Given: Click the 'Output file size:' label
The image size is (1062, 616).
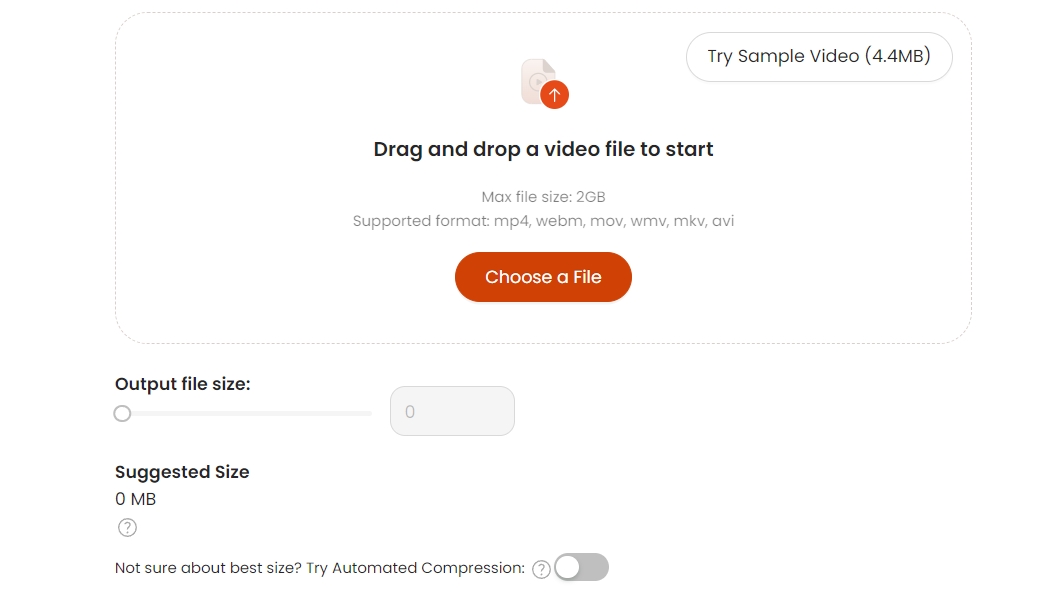Looking at the screenshot, I should [x=182, y=384].
